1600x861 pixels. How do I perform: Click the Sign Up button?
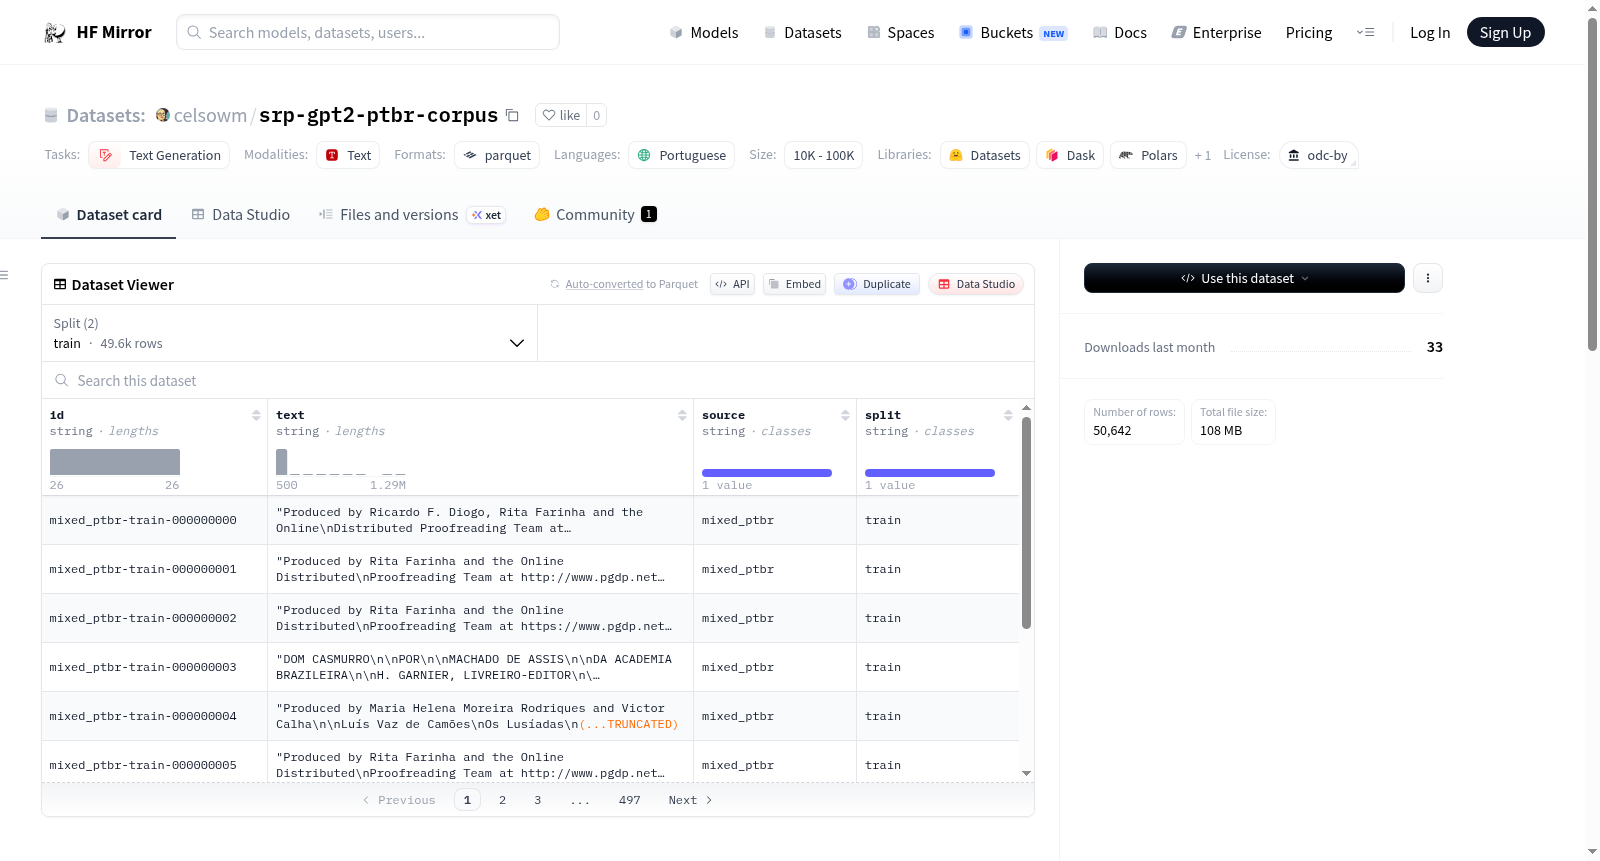1505,32
